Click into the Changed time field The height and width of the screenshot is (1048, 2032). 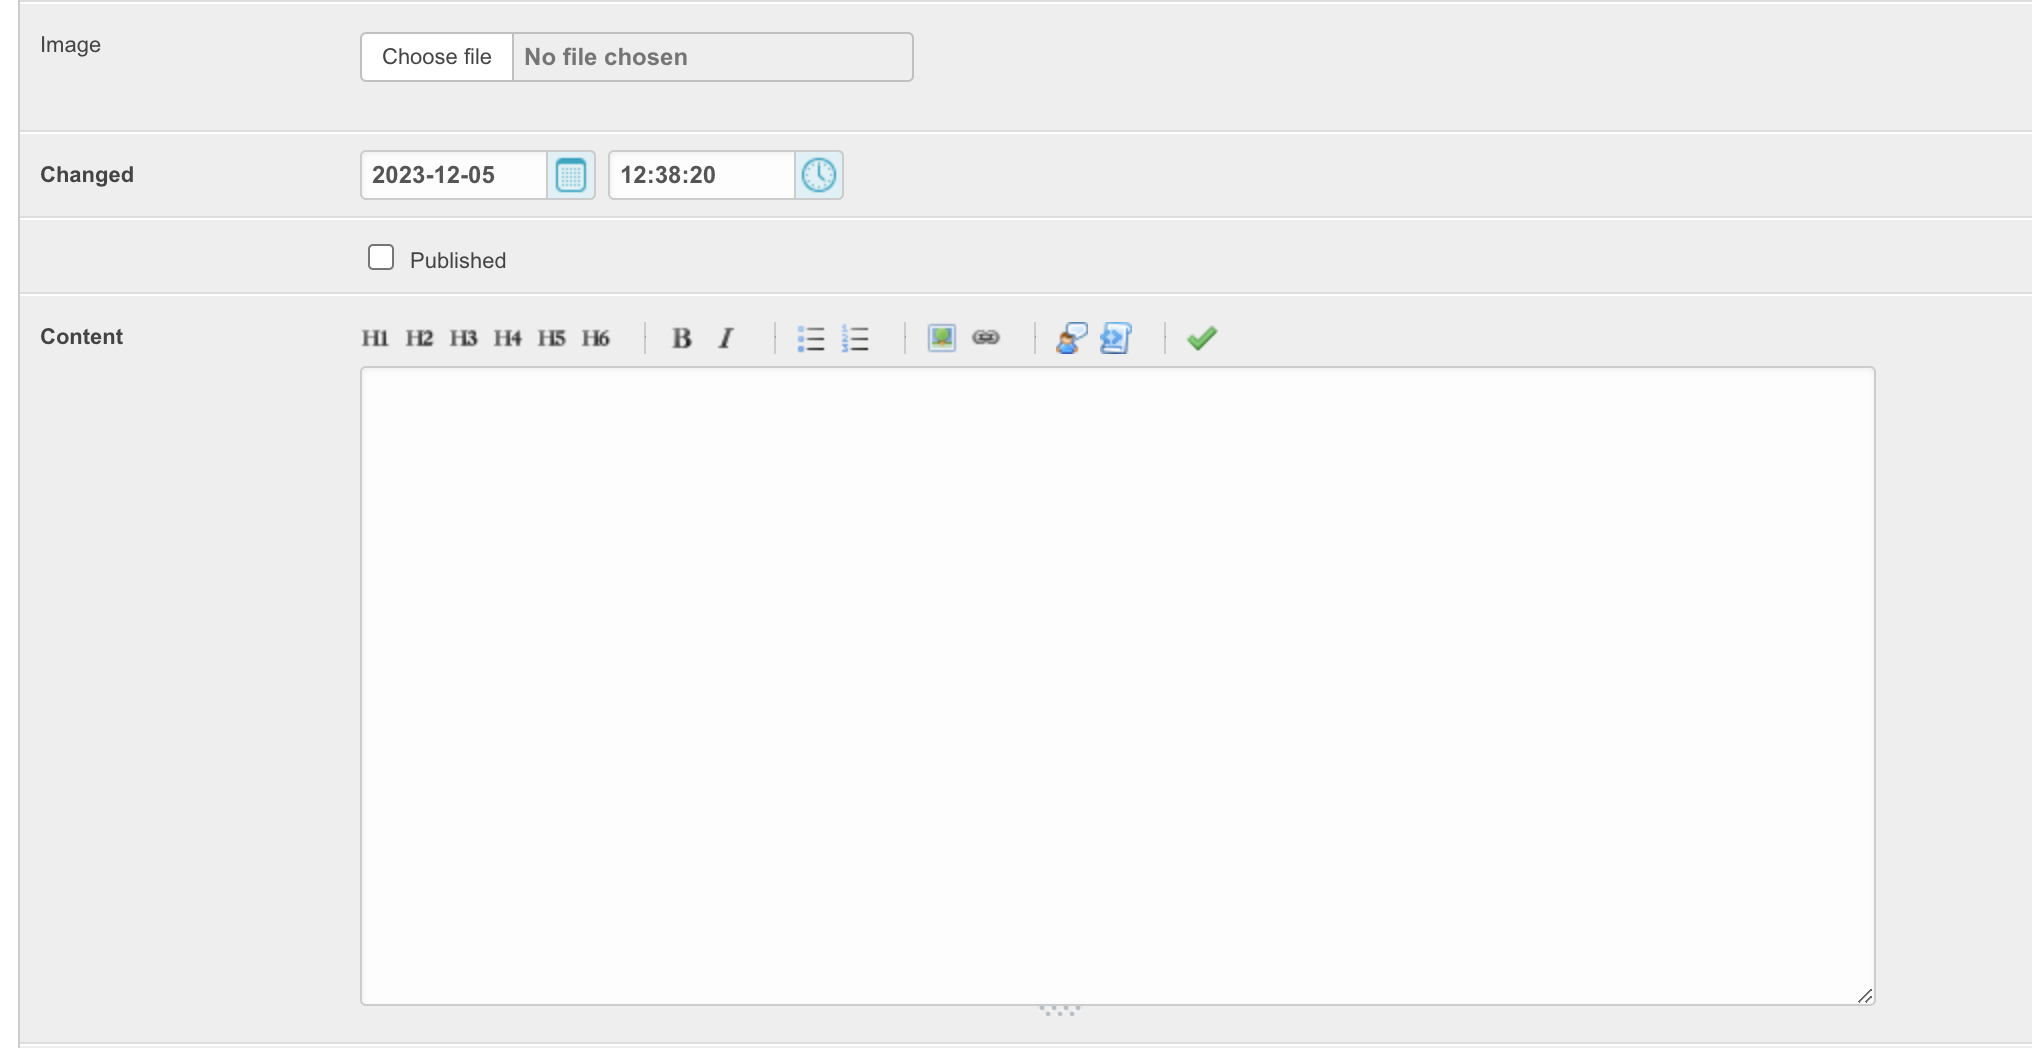(701, 175)
